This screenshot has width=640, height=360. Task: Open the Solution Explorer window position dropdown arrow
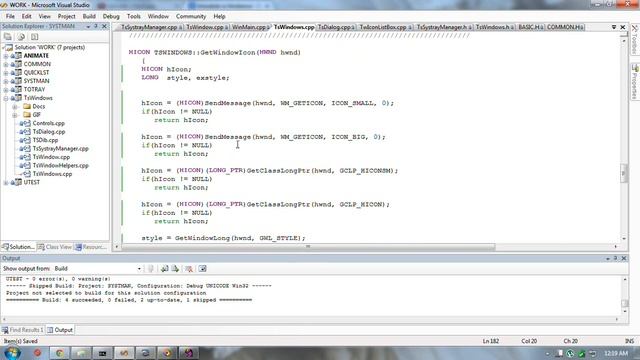pos(88,27)
